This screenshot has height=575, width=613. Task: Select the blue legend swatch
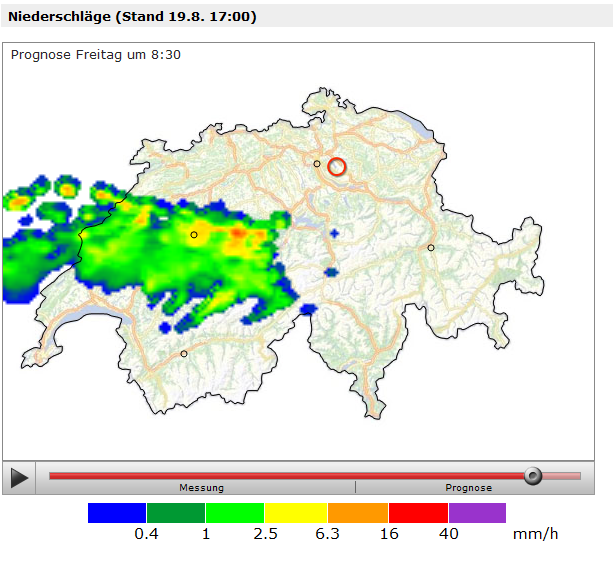coord(117,513)
